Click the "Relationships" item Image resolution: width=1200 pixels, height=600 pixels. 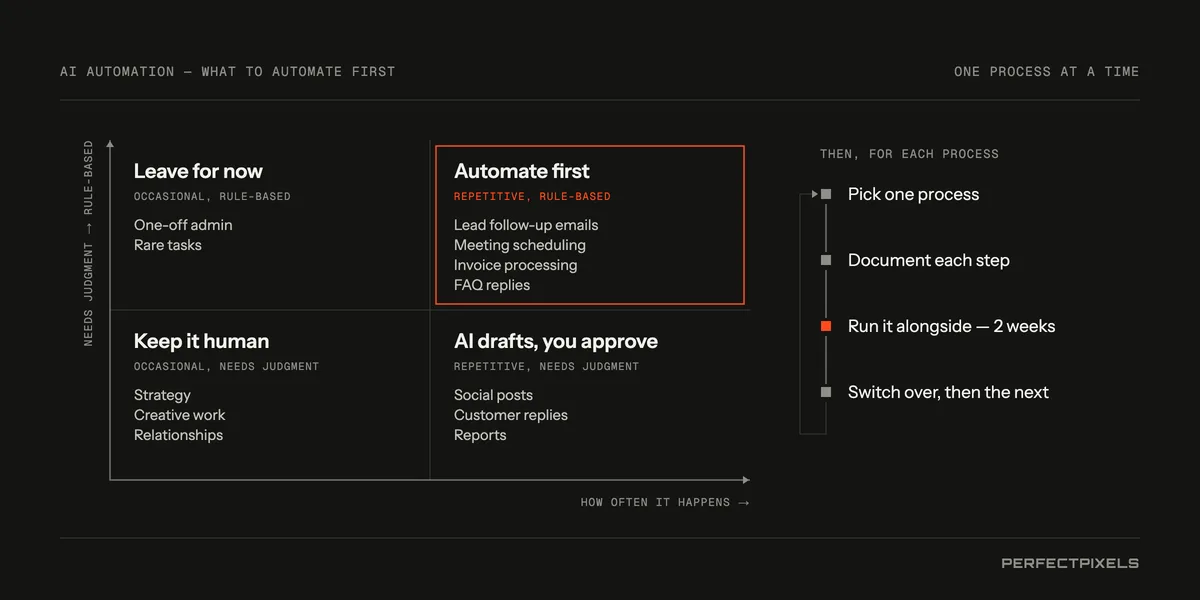[x=178, y=435]
